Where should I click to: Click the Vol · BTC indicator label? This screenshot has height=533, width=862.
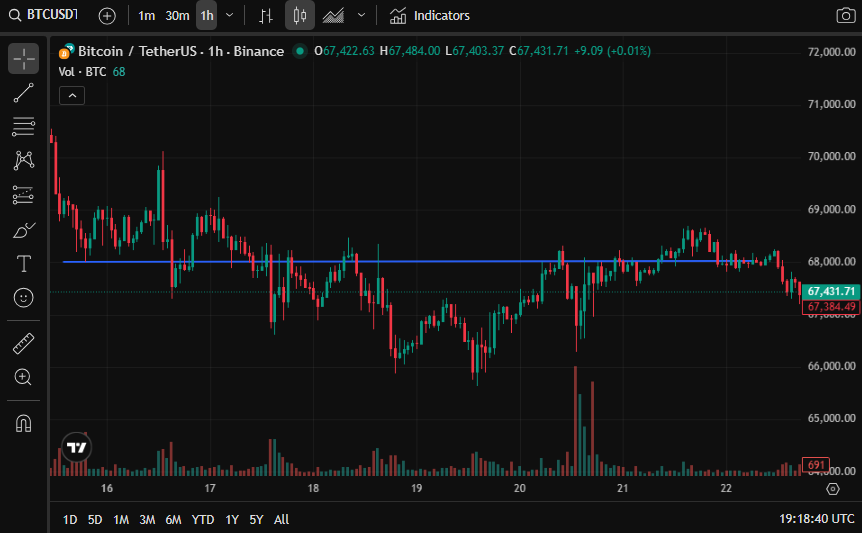[x=82, y=72]
